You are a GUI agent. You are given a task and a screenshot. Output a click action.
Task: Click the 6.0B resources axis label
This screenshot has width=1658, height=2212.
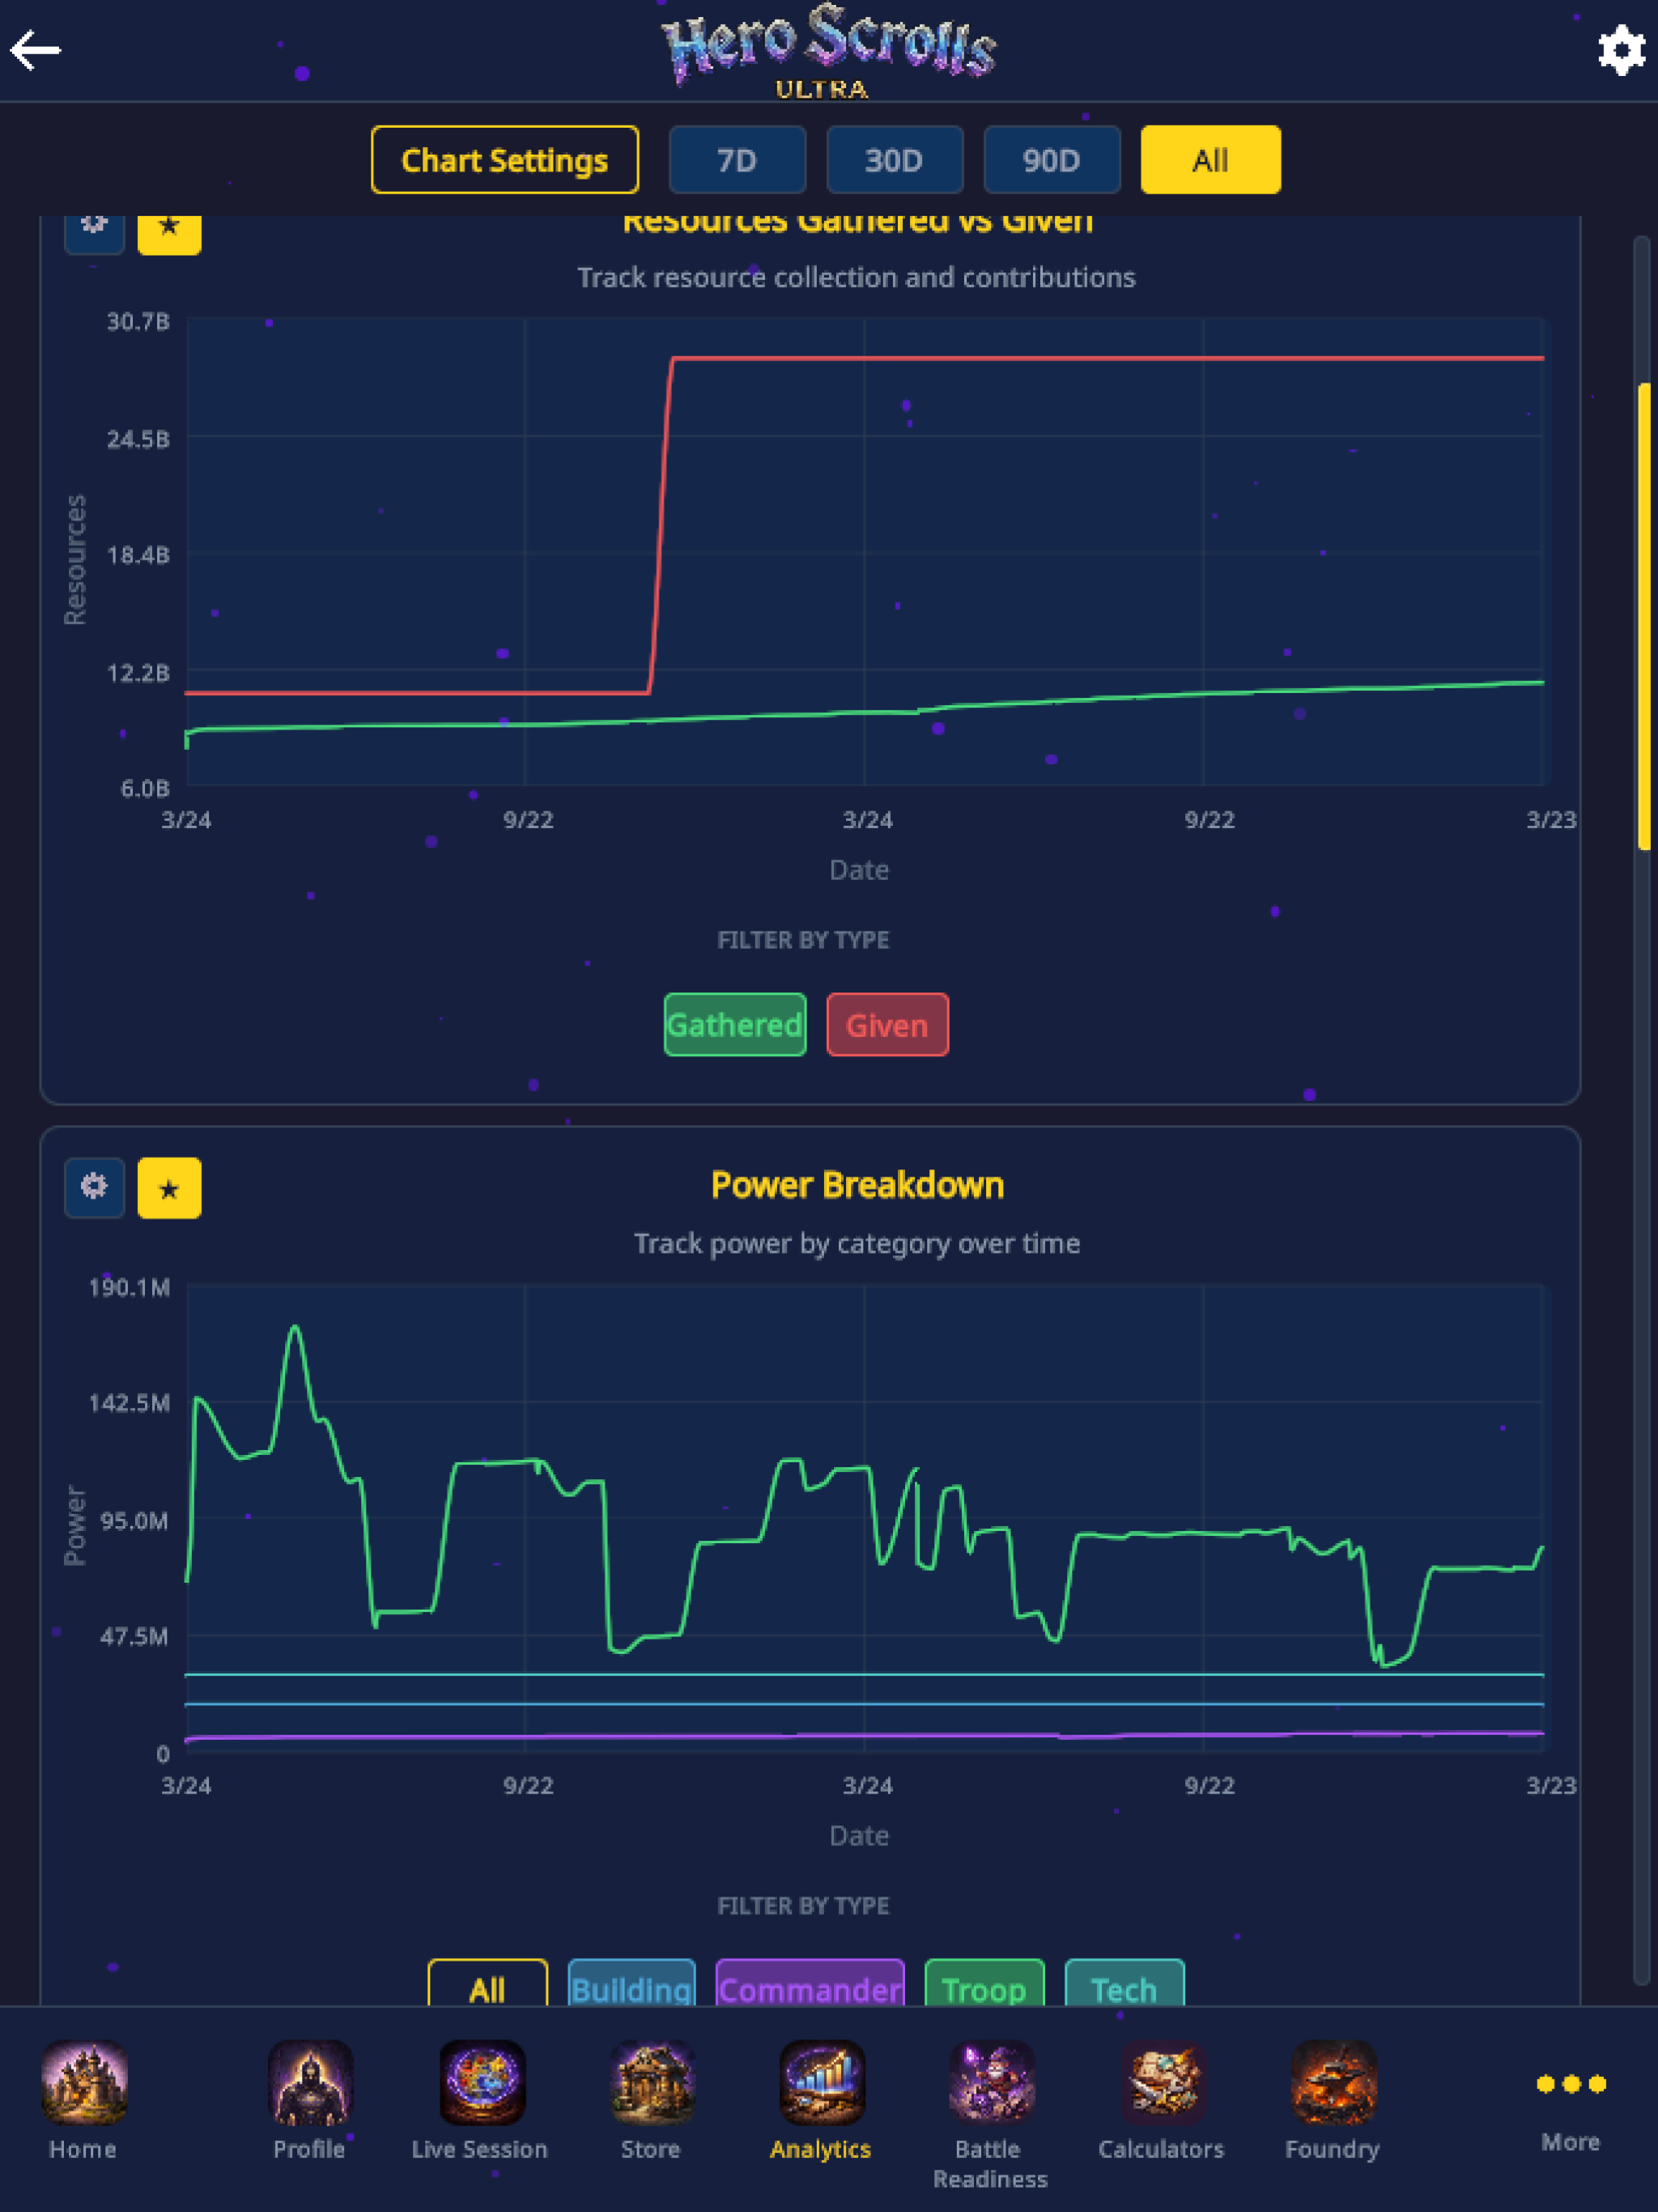coord(145,789)
